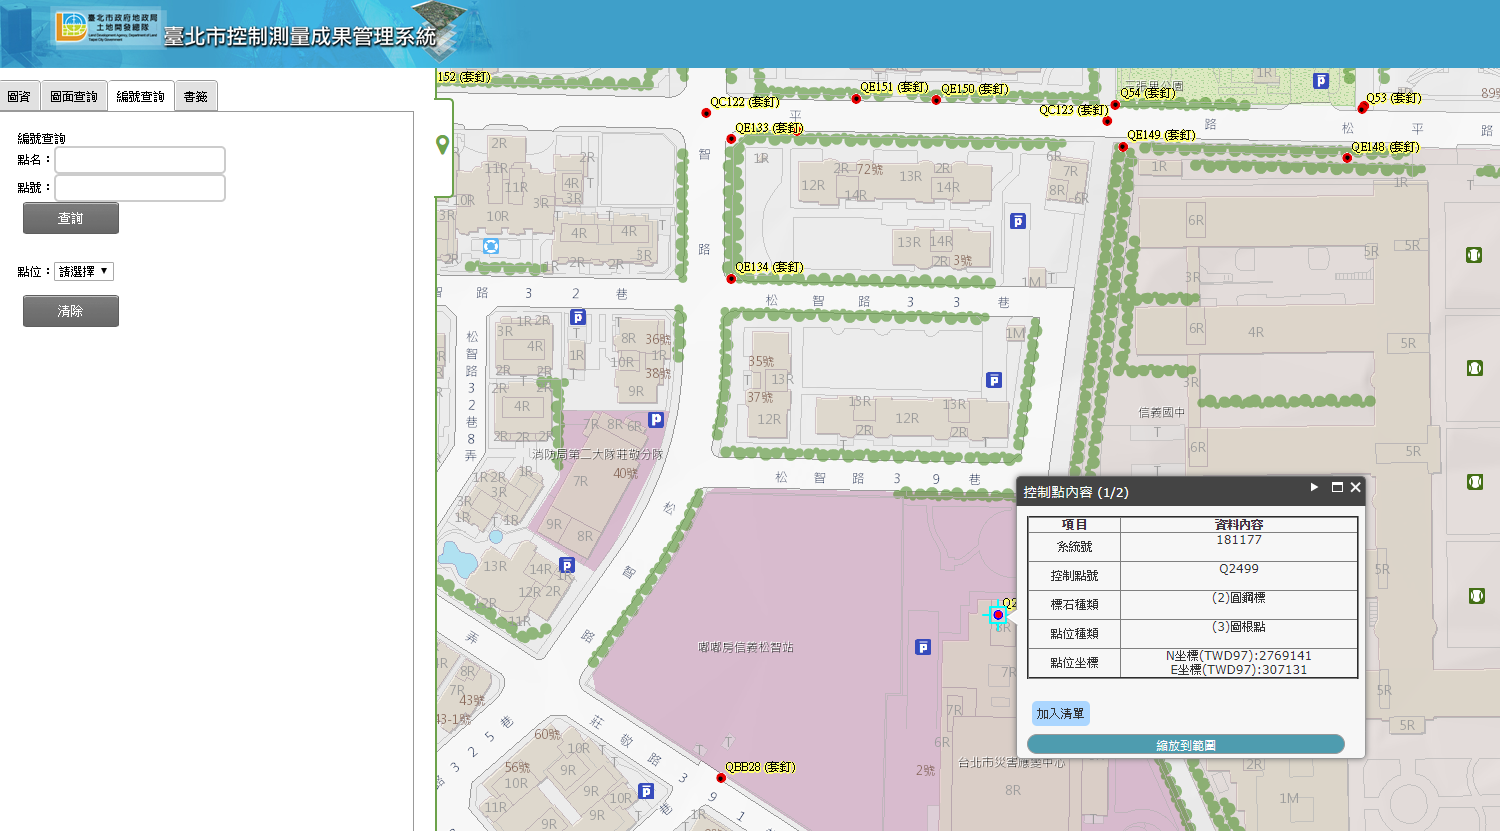
Task: Select the QE149 red point marker
Action: pyautogui.click(x=1123, y=147)
